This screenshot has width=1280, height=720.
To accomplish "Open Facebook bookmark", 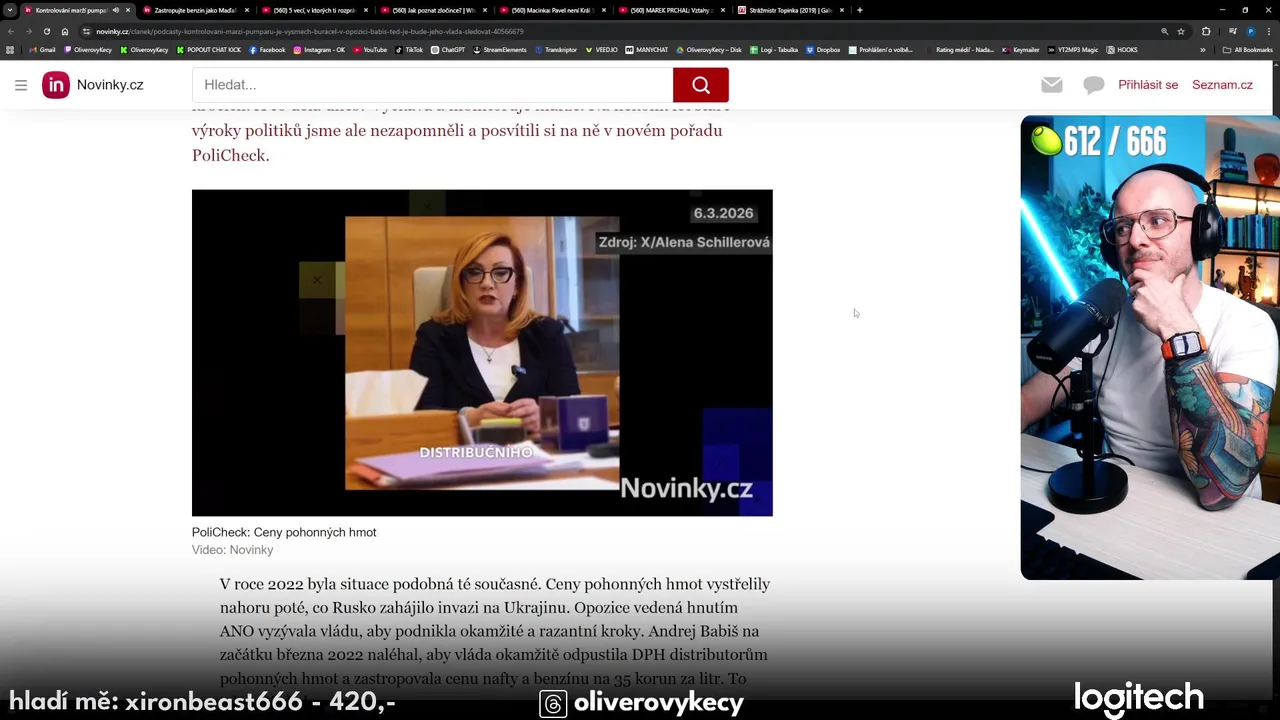I will pyautogui.click(x=267, y=50).
